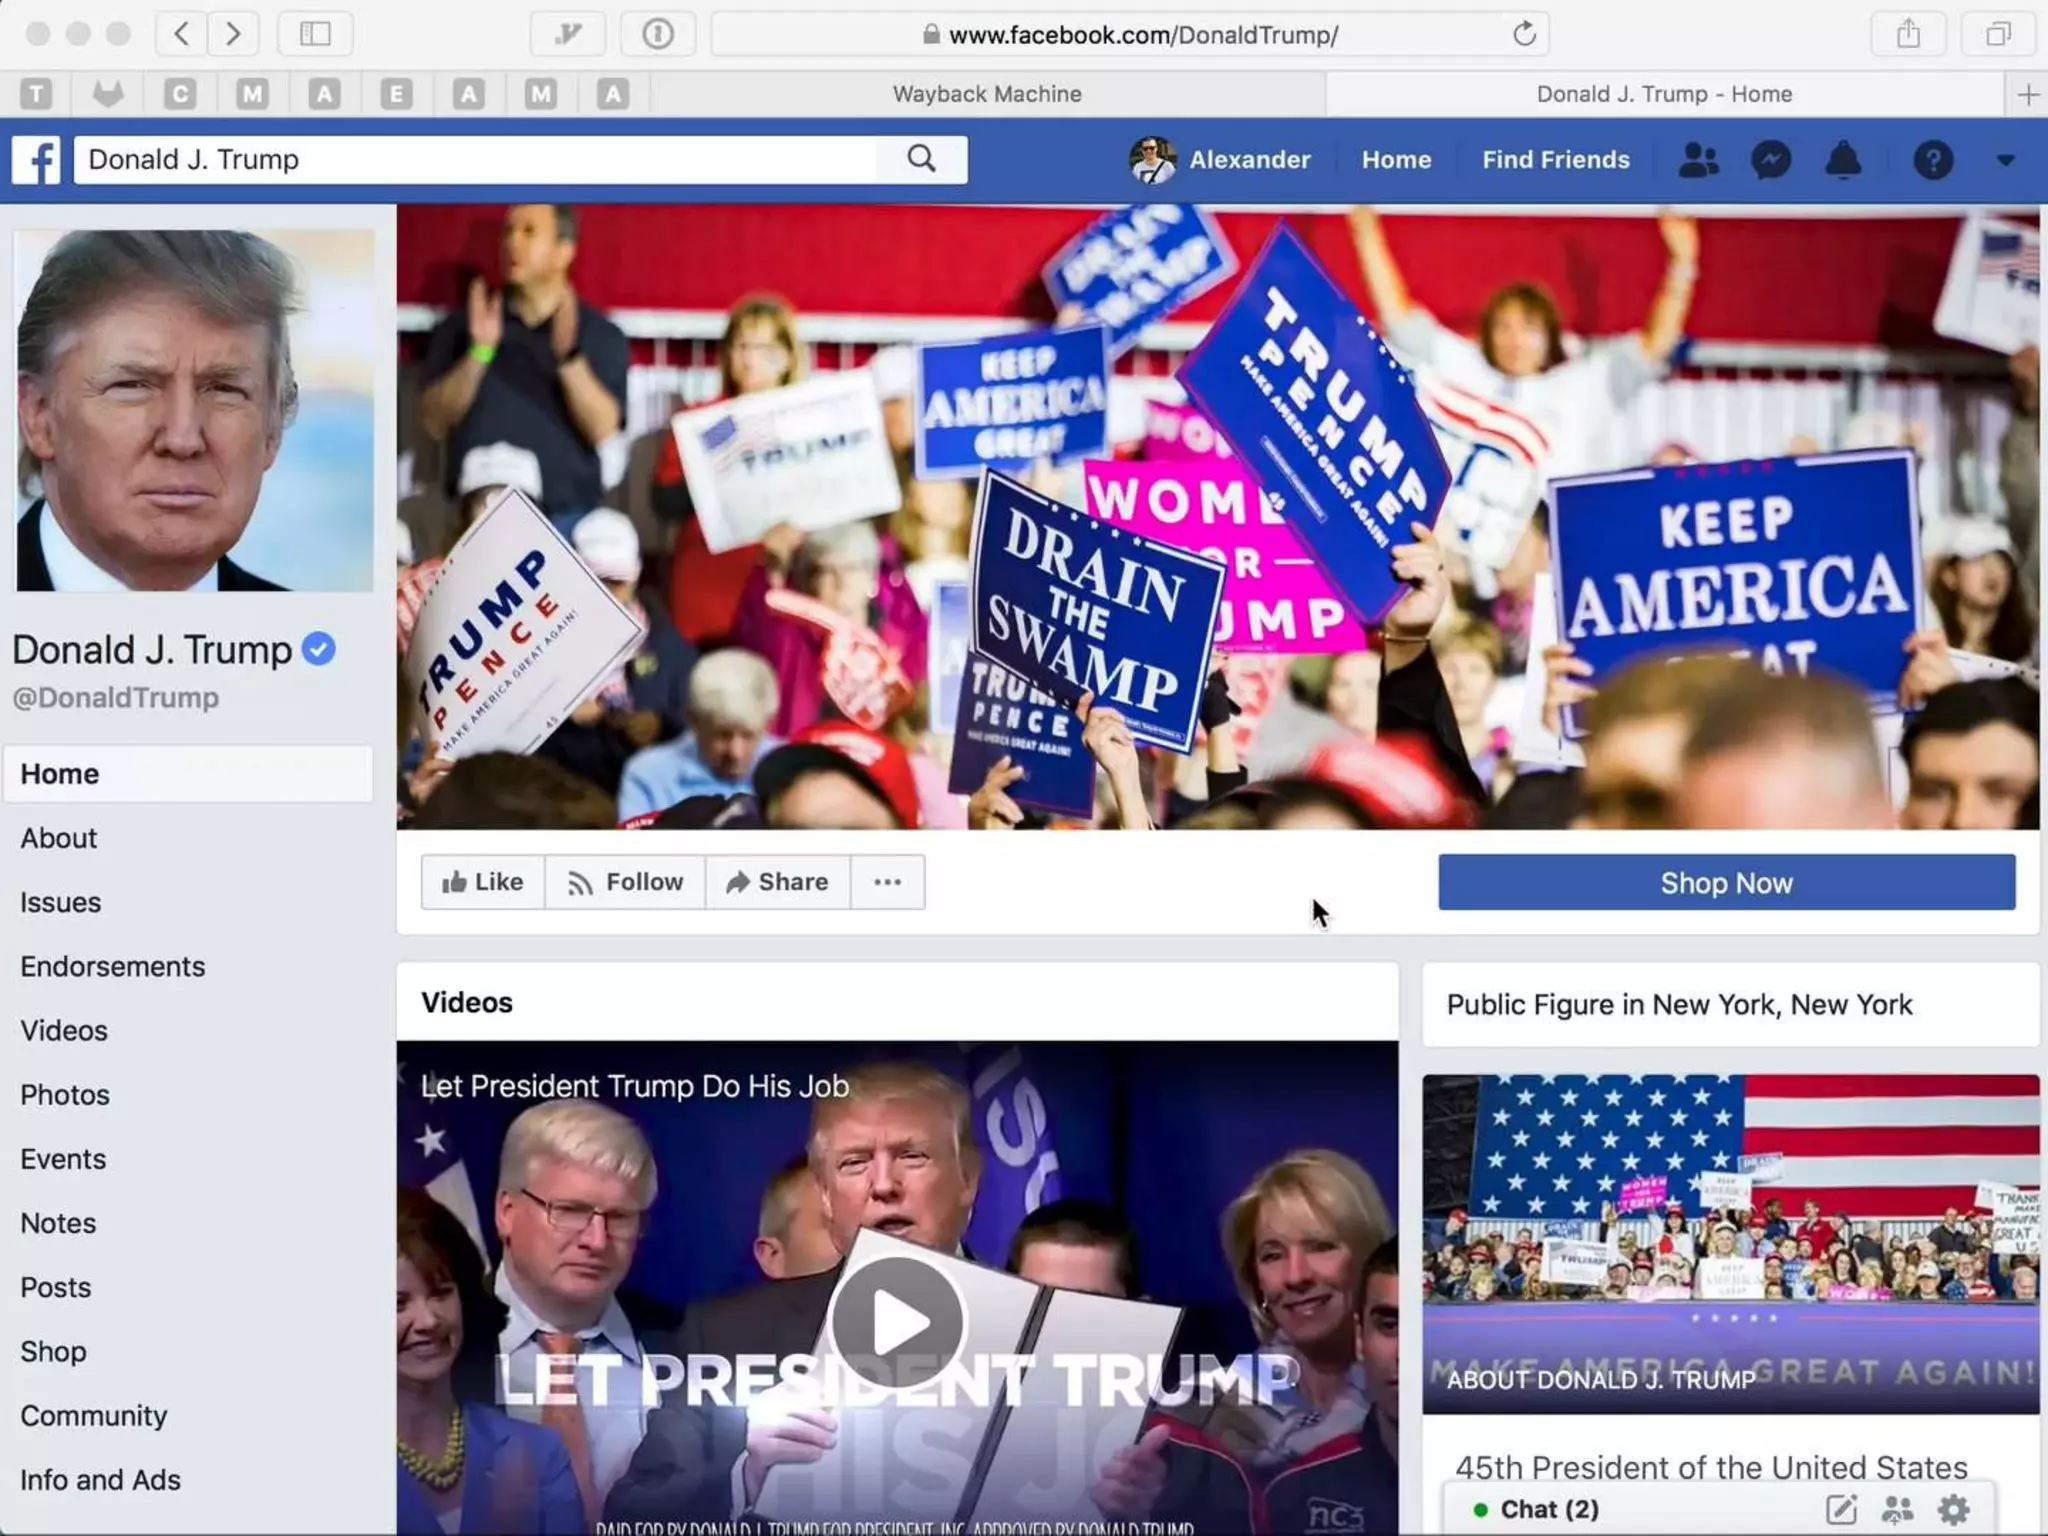Click the chat settings gear icon

[1953, 1509]
